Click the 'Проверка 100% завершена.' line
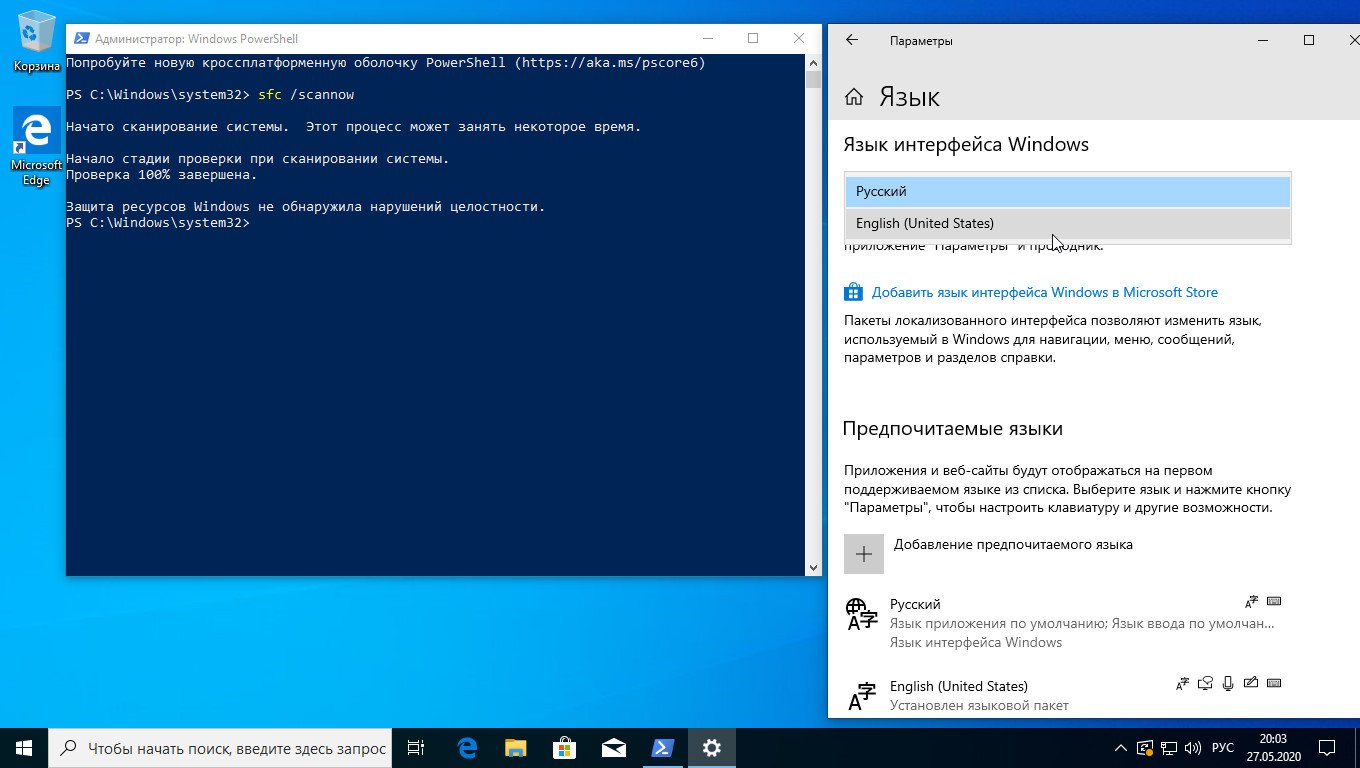 (x=162, y=175)
